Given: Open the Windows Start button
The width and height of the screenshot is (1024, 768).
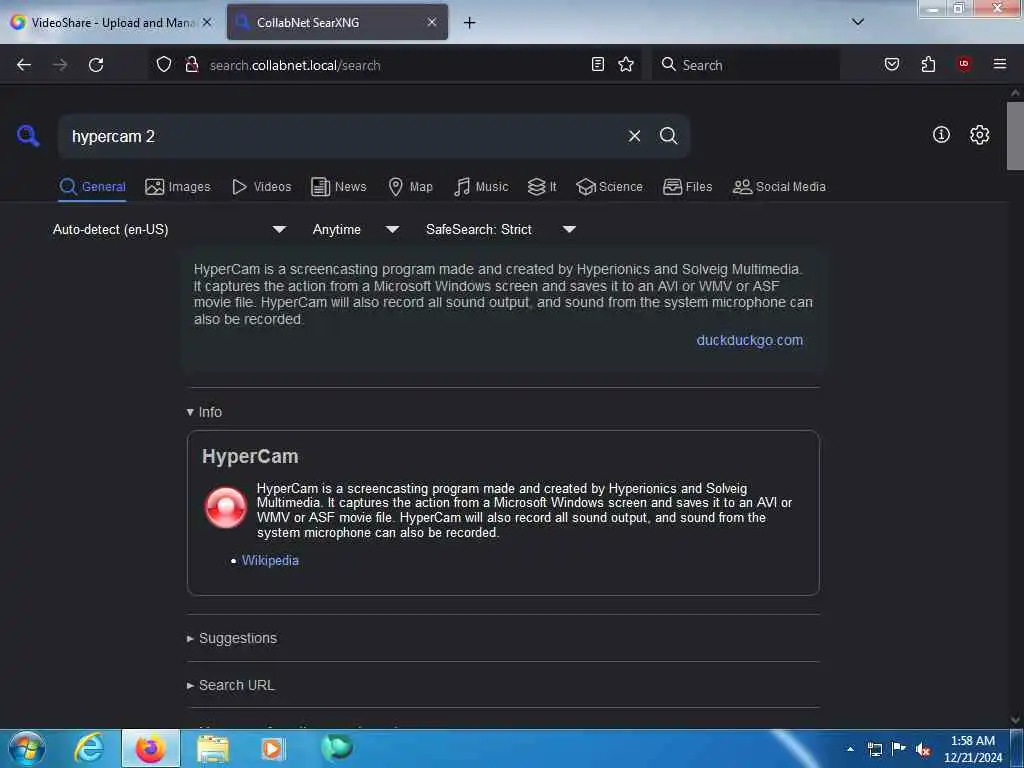Looking at the screenshot, I should [27, 748].
